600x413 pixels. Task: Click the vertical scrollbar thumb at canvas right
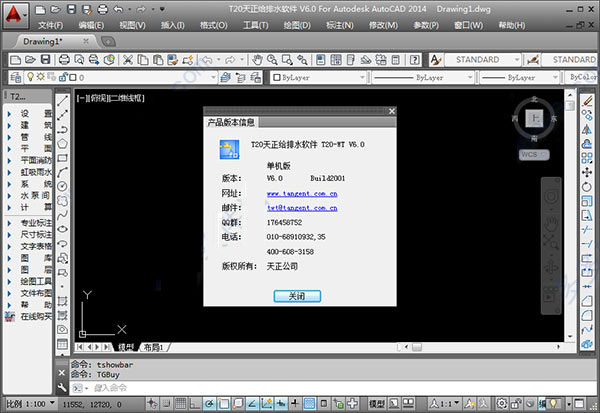pos(570,105)
